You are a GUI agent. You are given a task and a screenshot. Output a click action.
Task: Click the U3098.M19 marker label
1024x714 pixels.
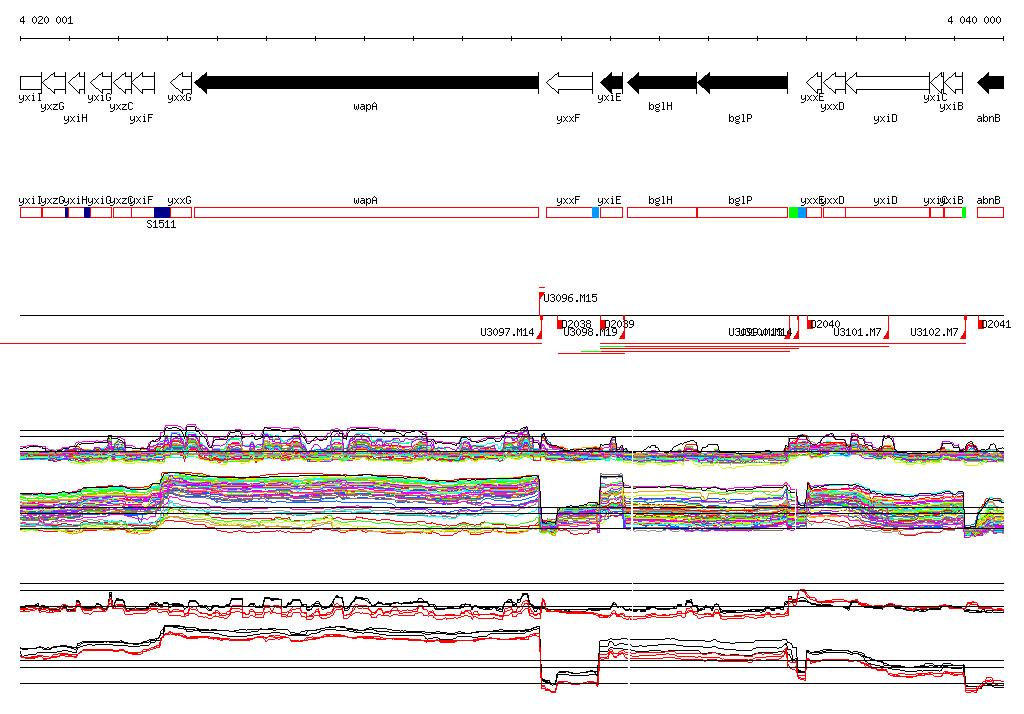coord(590,333)
